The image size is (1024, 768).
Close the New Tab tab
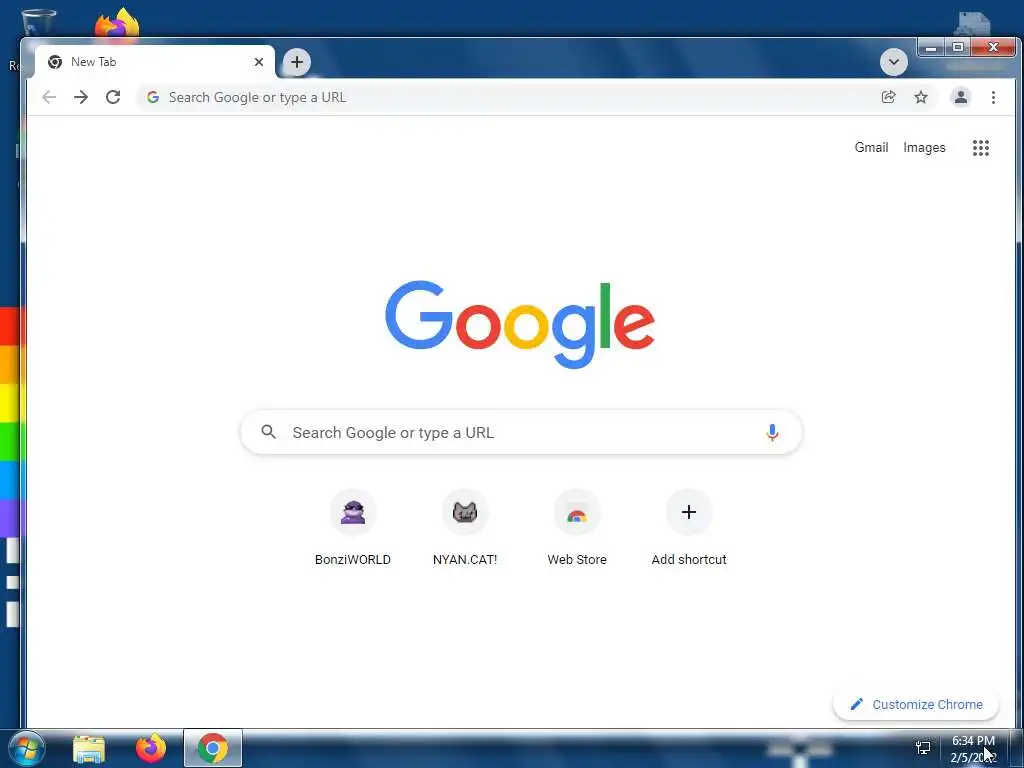coord(259,62)
